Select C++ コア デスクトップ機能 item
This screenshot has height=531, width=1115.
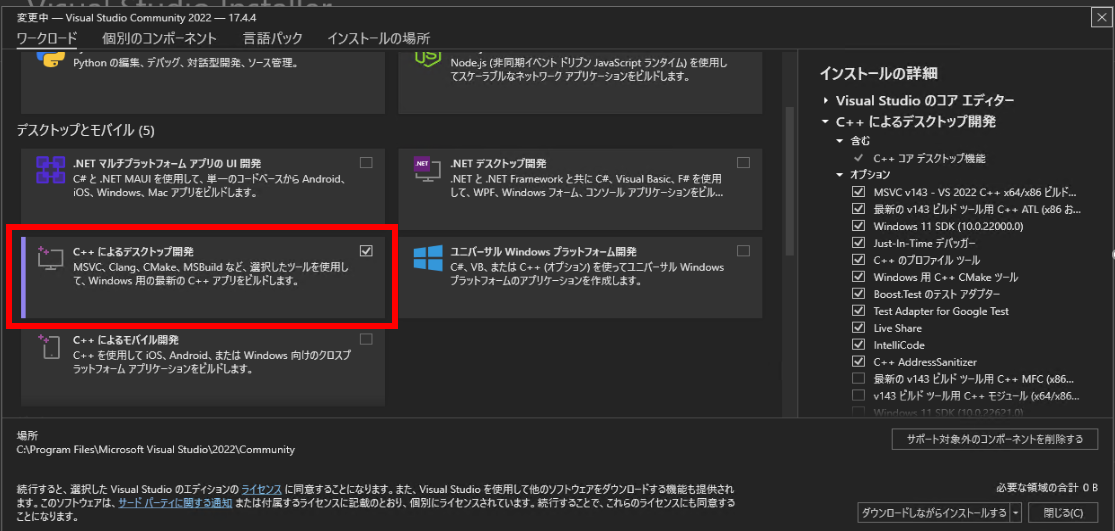tap(929, 158)
